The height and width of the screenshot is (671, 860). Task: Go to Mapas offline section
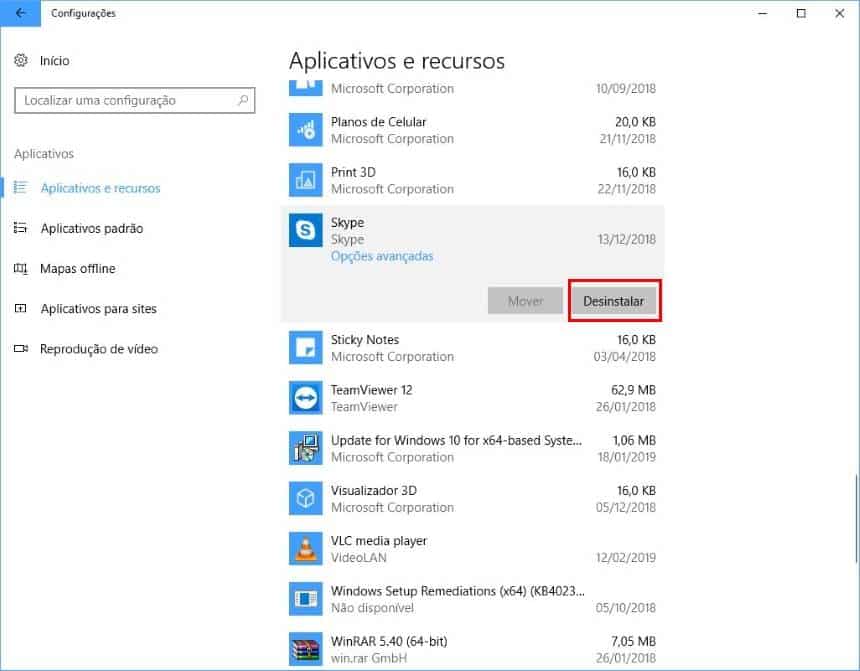pos(77,268)
